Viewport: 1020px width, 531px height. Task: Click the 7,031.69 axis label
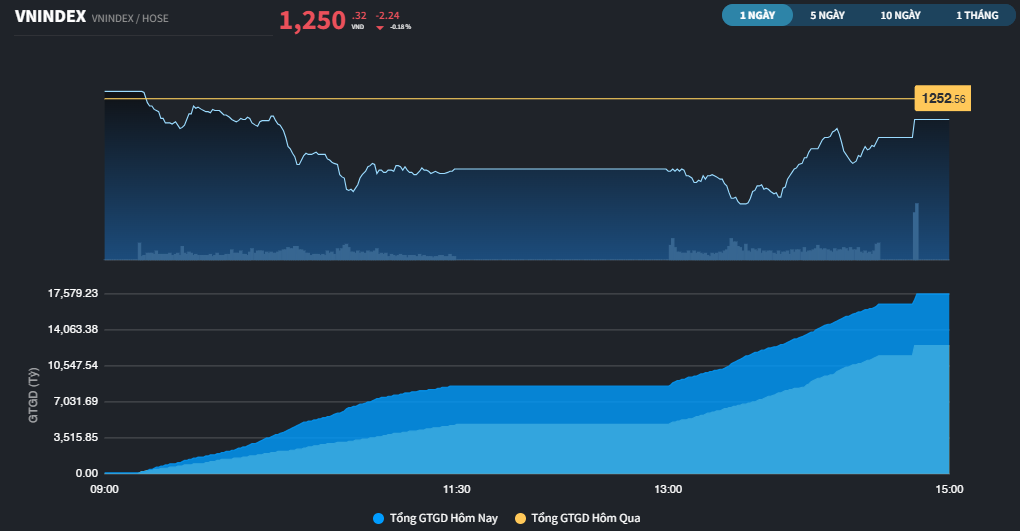[75, 401]
